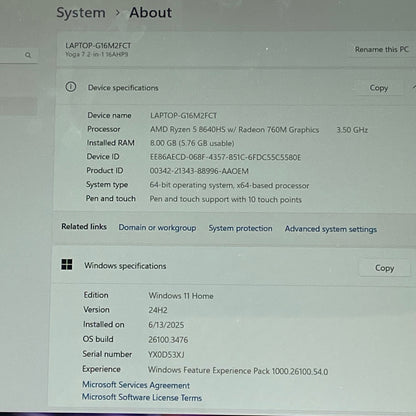The width and height of the screenshot is (416, 416).
Task: Click the Serial number value YX0DS3XJ
Action: click(166, 355)
